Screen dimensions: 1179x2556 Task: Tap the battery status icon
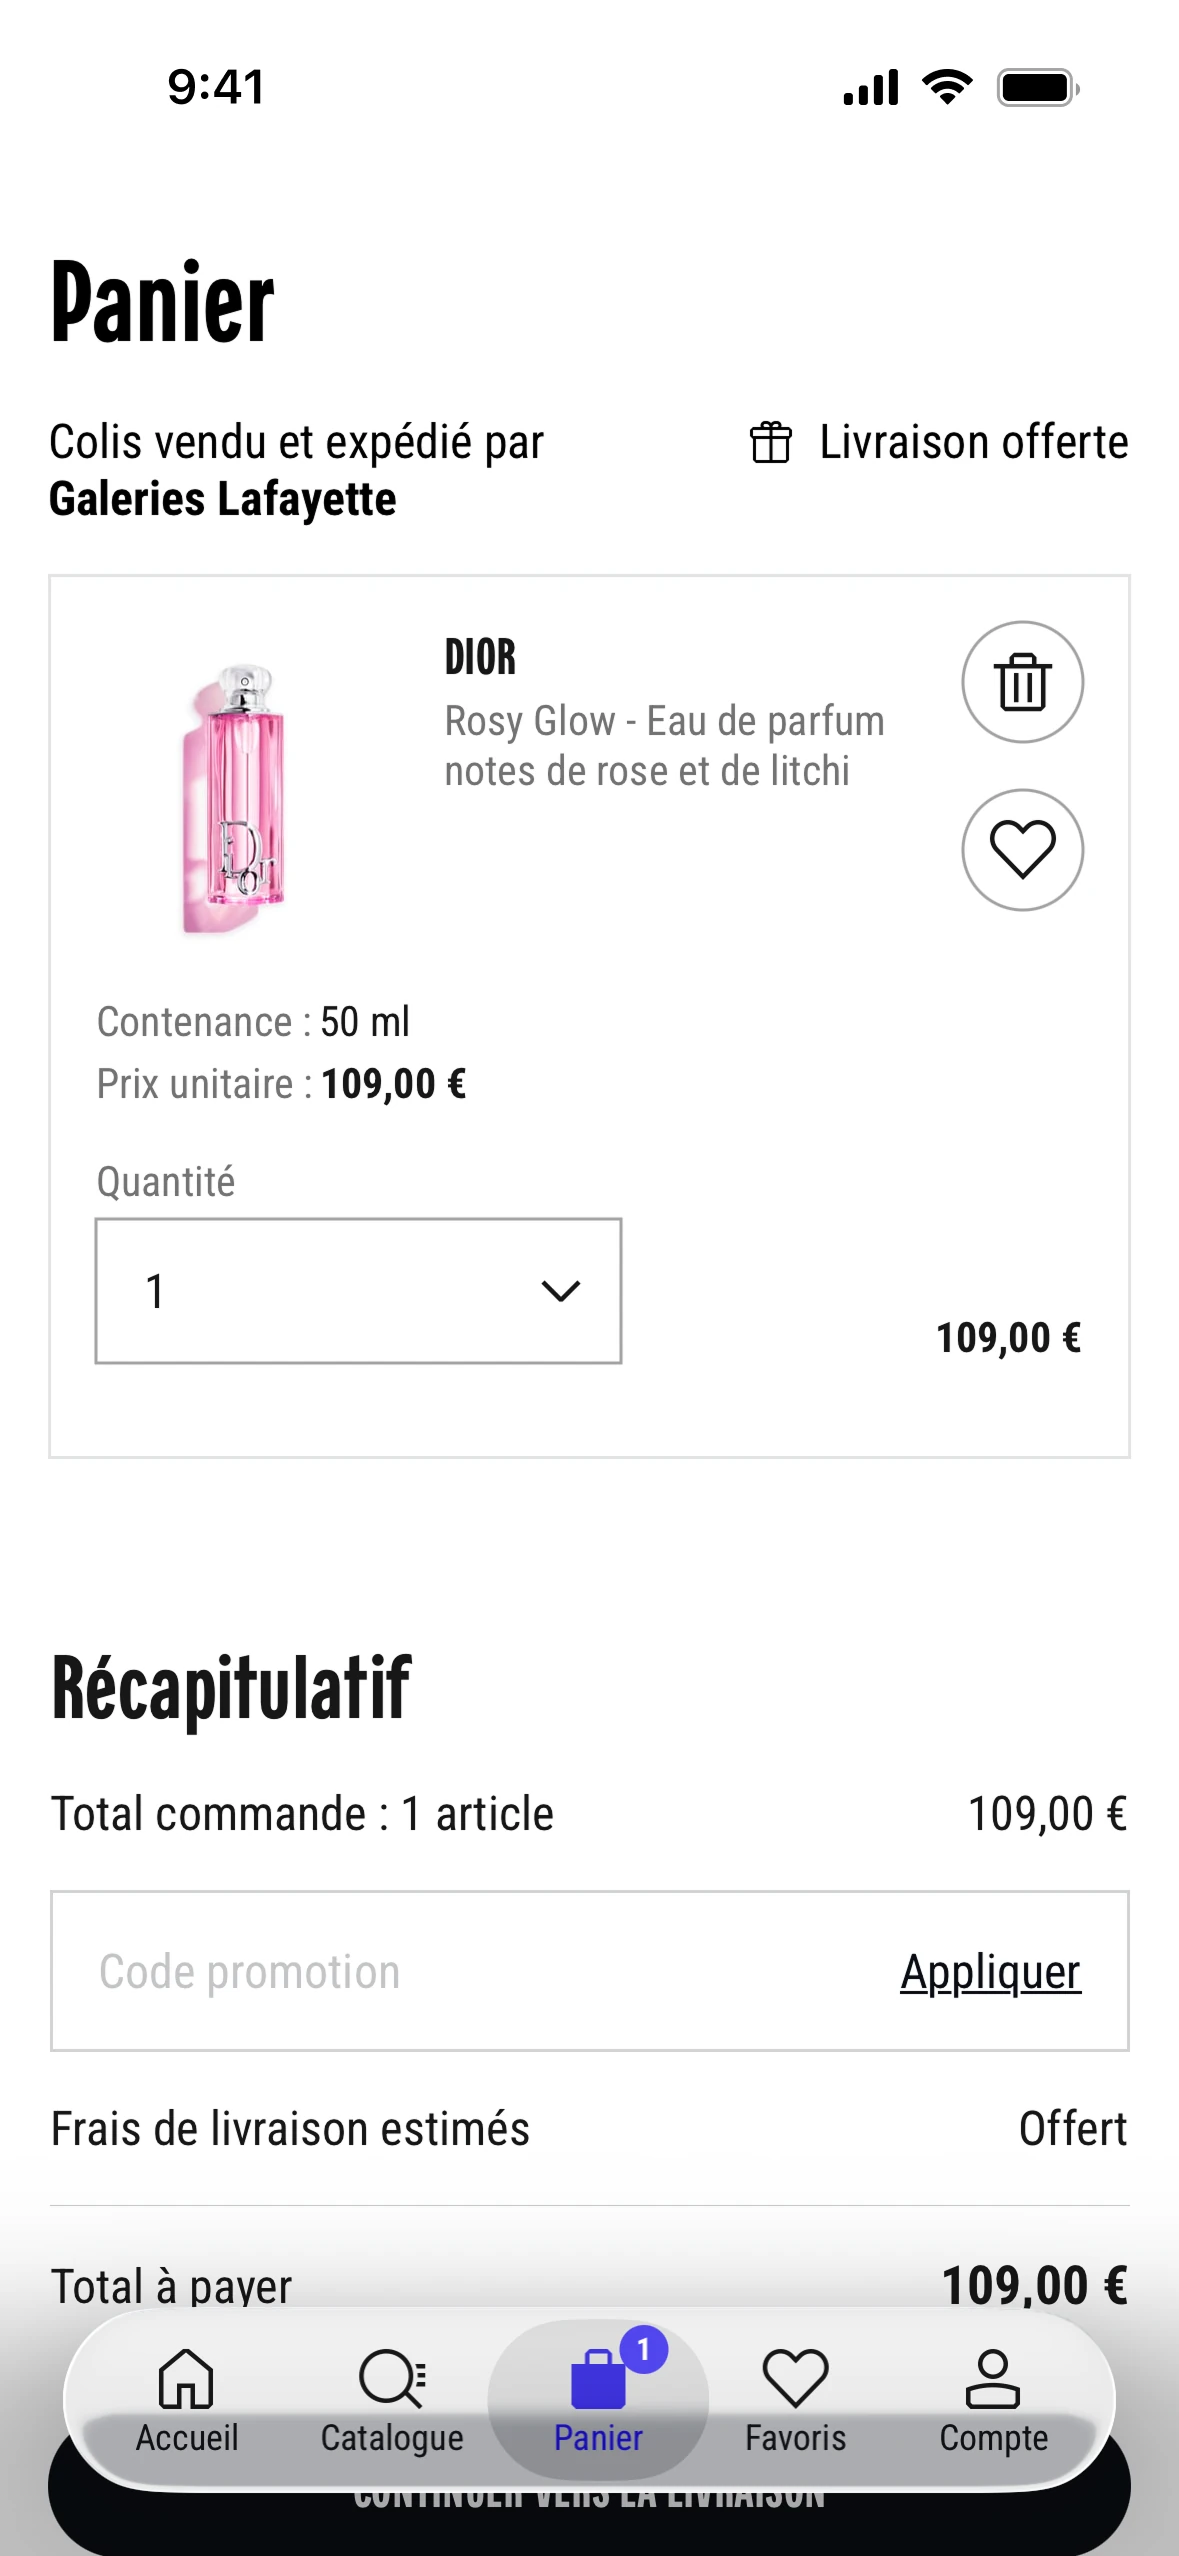[1038, 88]
